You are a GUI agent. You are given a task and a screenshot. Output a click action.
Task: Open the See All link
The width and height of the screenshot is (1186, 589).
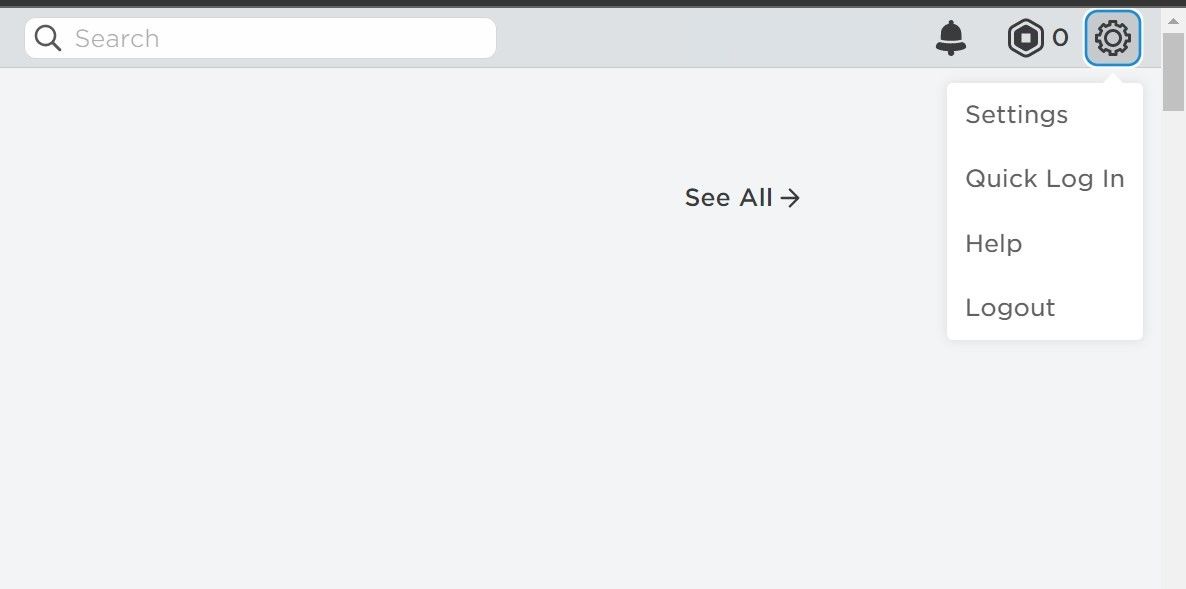tap(742, 198)
